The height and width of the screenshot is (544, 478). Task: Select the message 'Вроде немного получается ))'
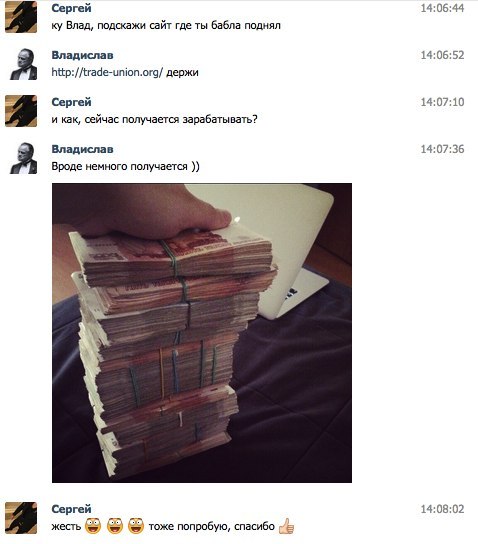click(x=126, y=167)
